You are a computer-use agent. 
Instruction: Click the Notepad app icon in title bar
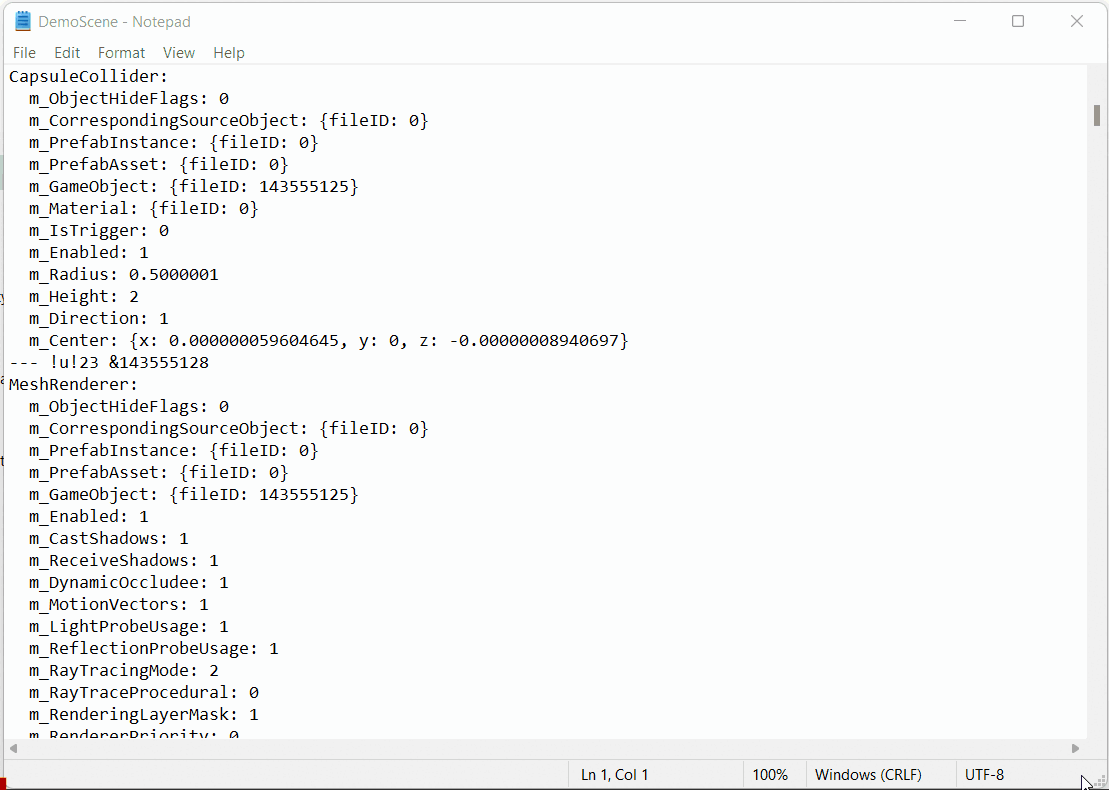pyautogui.click(x=23, y=21)
